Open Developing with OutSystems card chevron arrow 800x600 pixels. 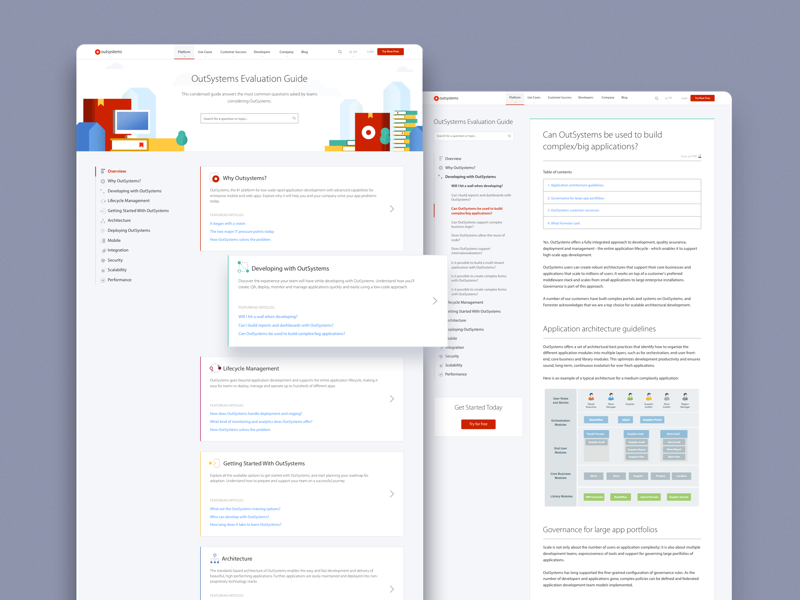(435, 301)
